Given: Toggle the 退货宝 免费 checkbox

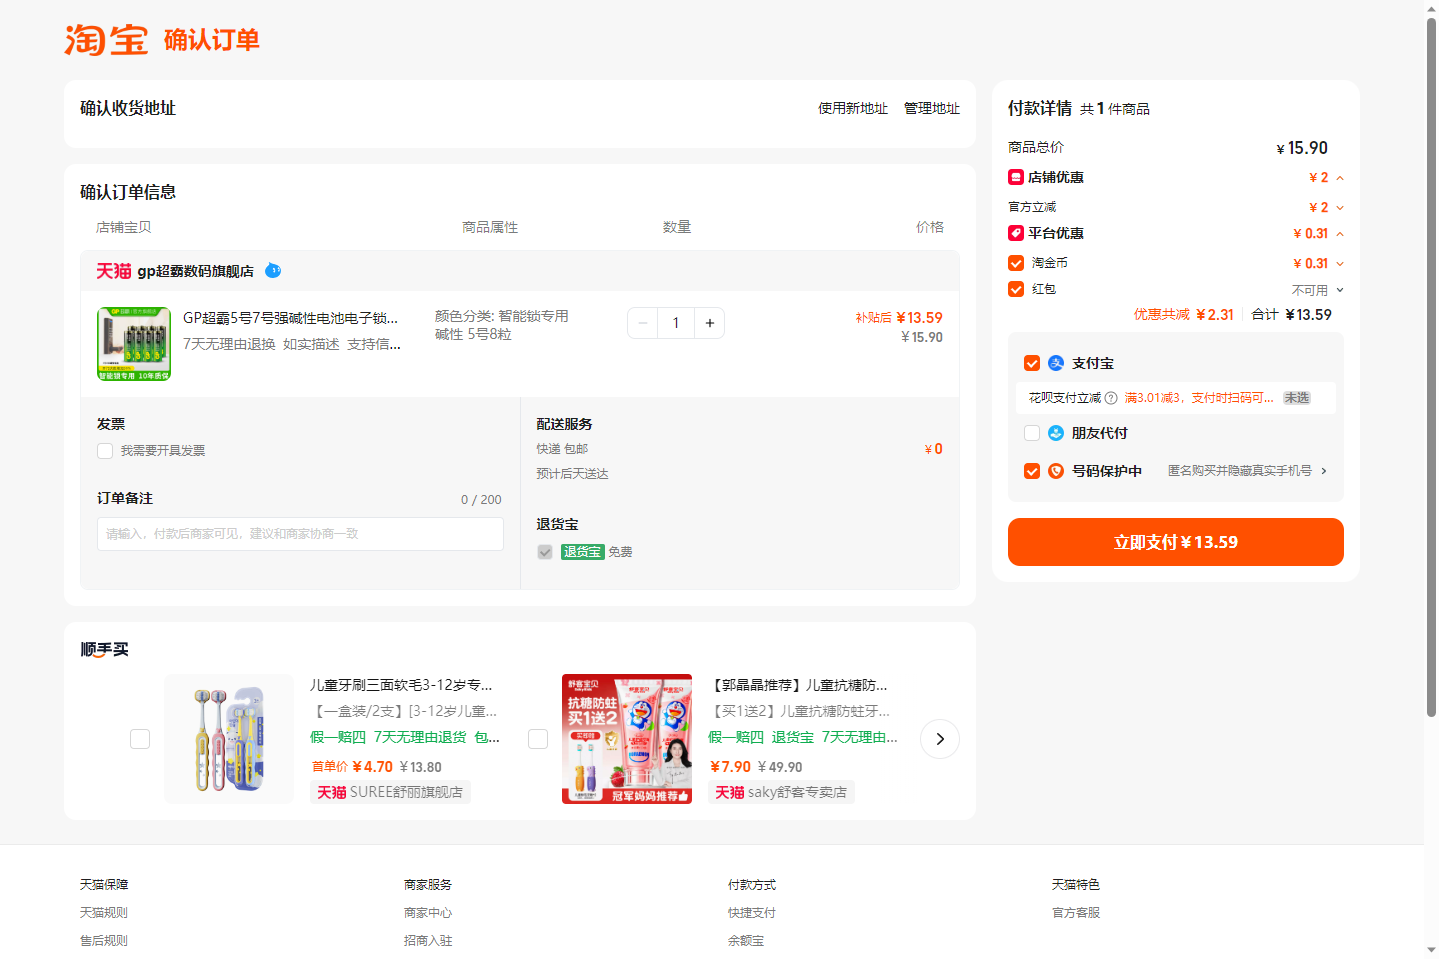Looking at the screenshot, I should (x=545, y=552).
